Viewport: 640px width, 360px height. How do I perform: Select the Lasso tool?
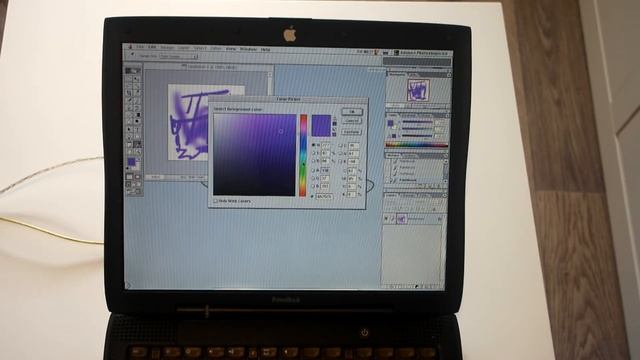point(129,86)
